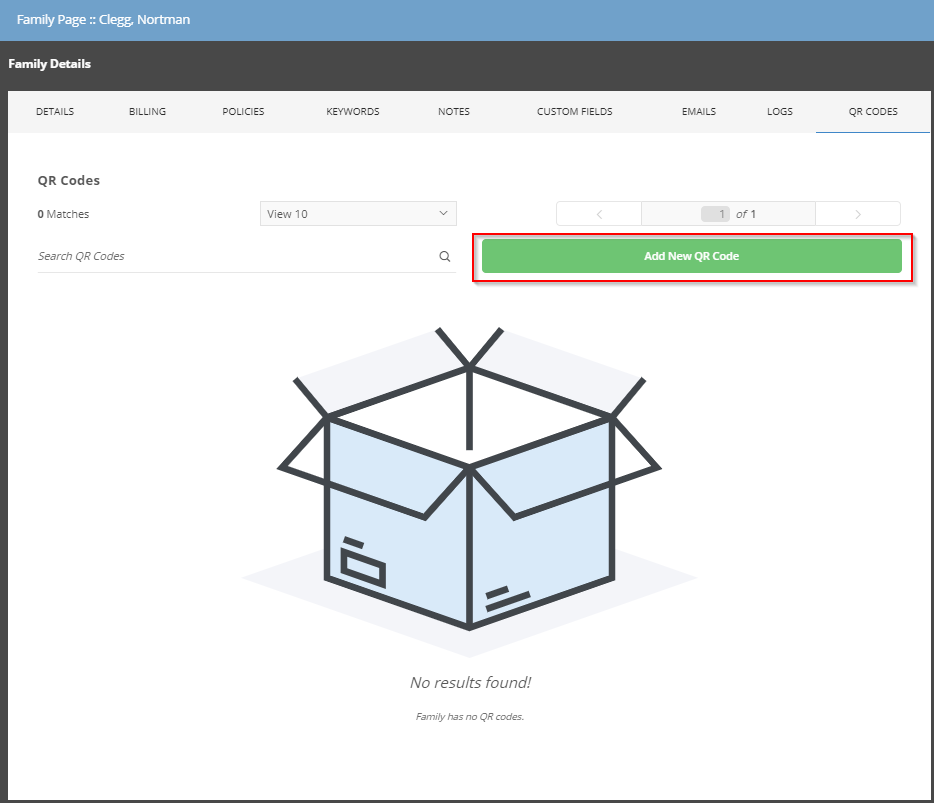The image size is (934, 803).
Task: Click the current page number box
Action: pos(715,214)
